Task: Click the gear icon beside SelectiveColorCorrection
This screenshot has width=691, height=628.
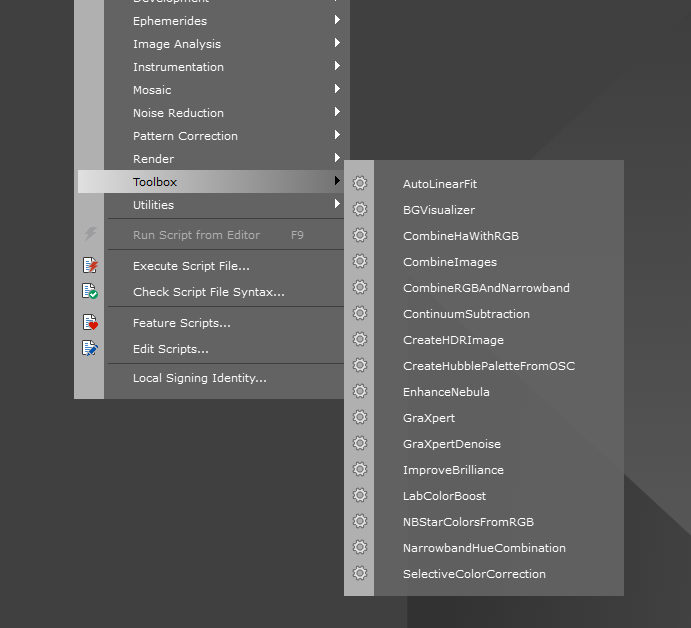Action: click(360, 573)
